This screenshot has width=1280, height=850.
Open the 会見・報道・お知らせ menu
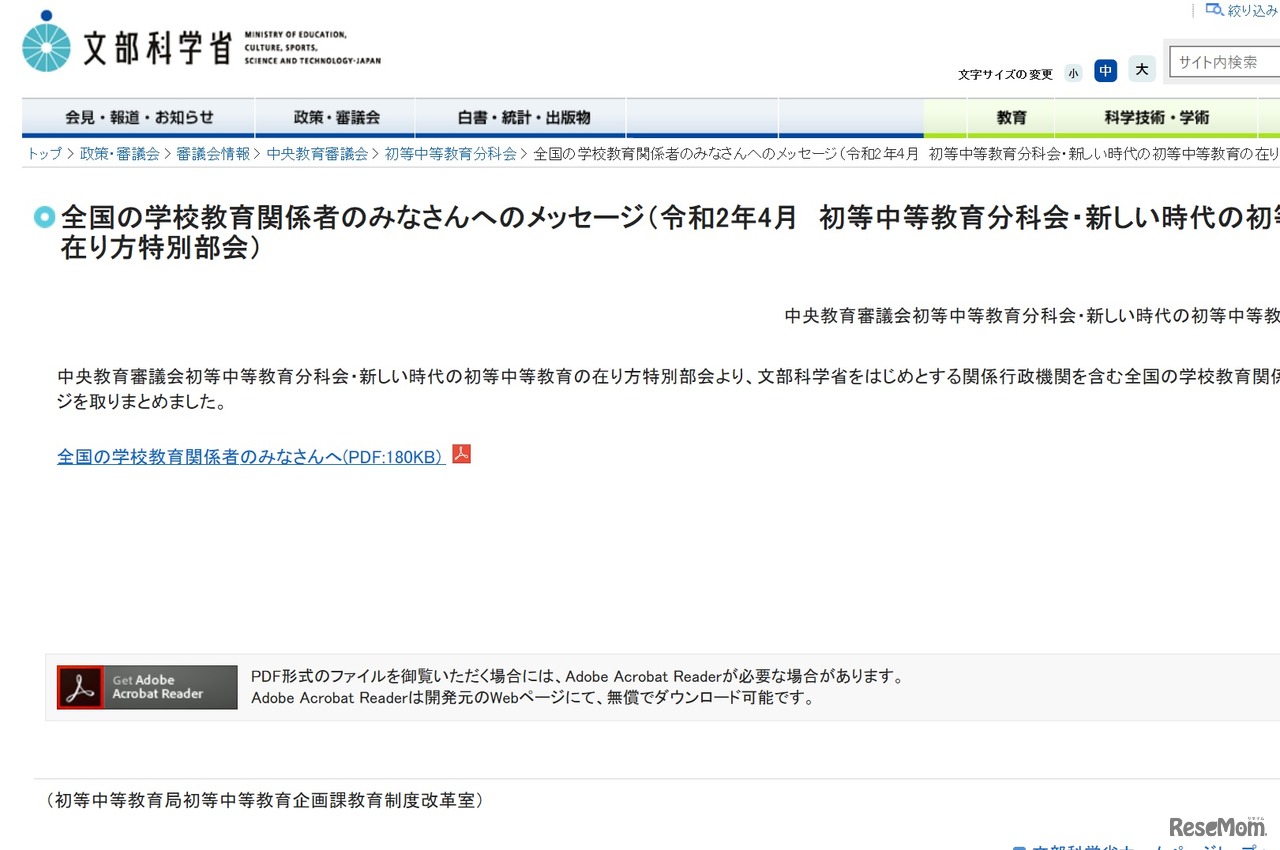(x=138, y=117)
